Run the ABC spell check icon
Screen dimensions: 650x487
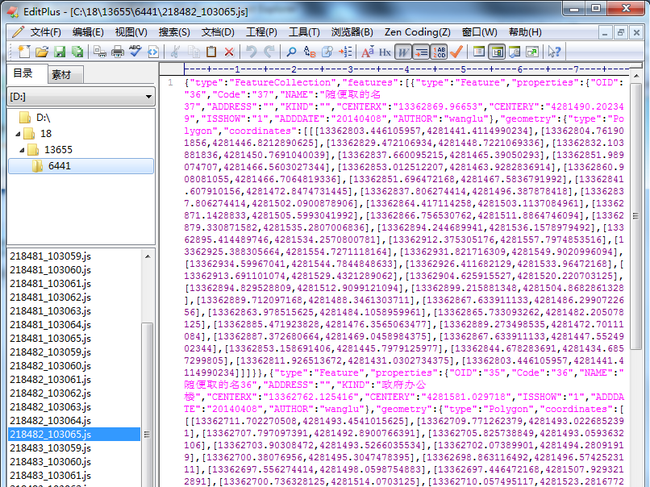click(136, 52)
